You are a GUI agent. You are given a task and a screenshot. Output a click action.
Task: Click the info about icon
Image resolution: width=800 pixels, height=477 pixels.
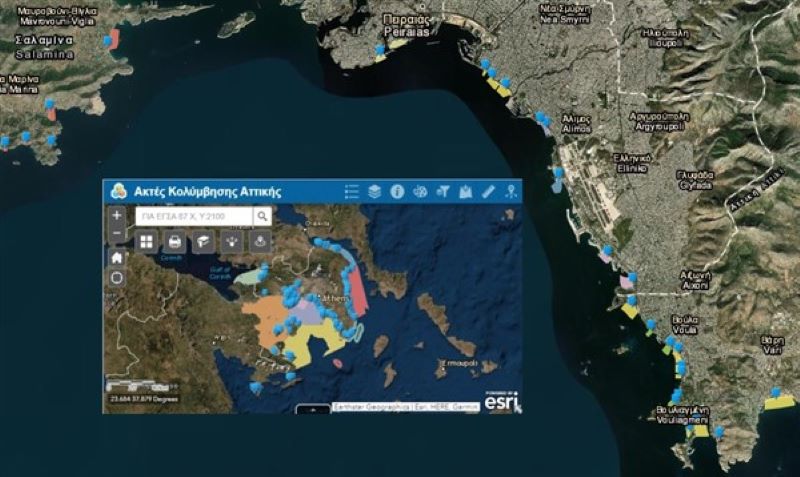(x=397, y=191)
